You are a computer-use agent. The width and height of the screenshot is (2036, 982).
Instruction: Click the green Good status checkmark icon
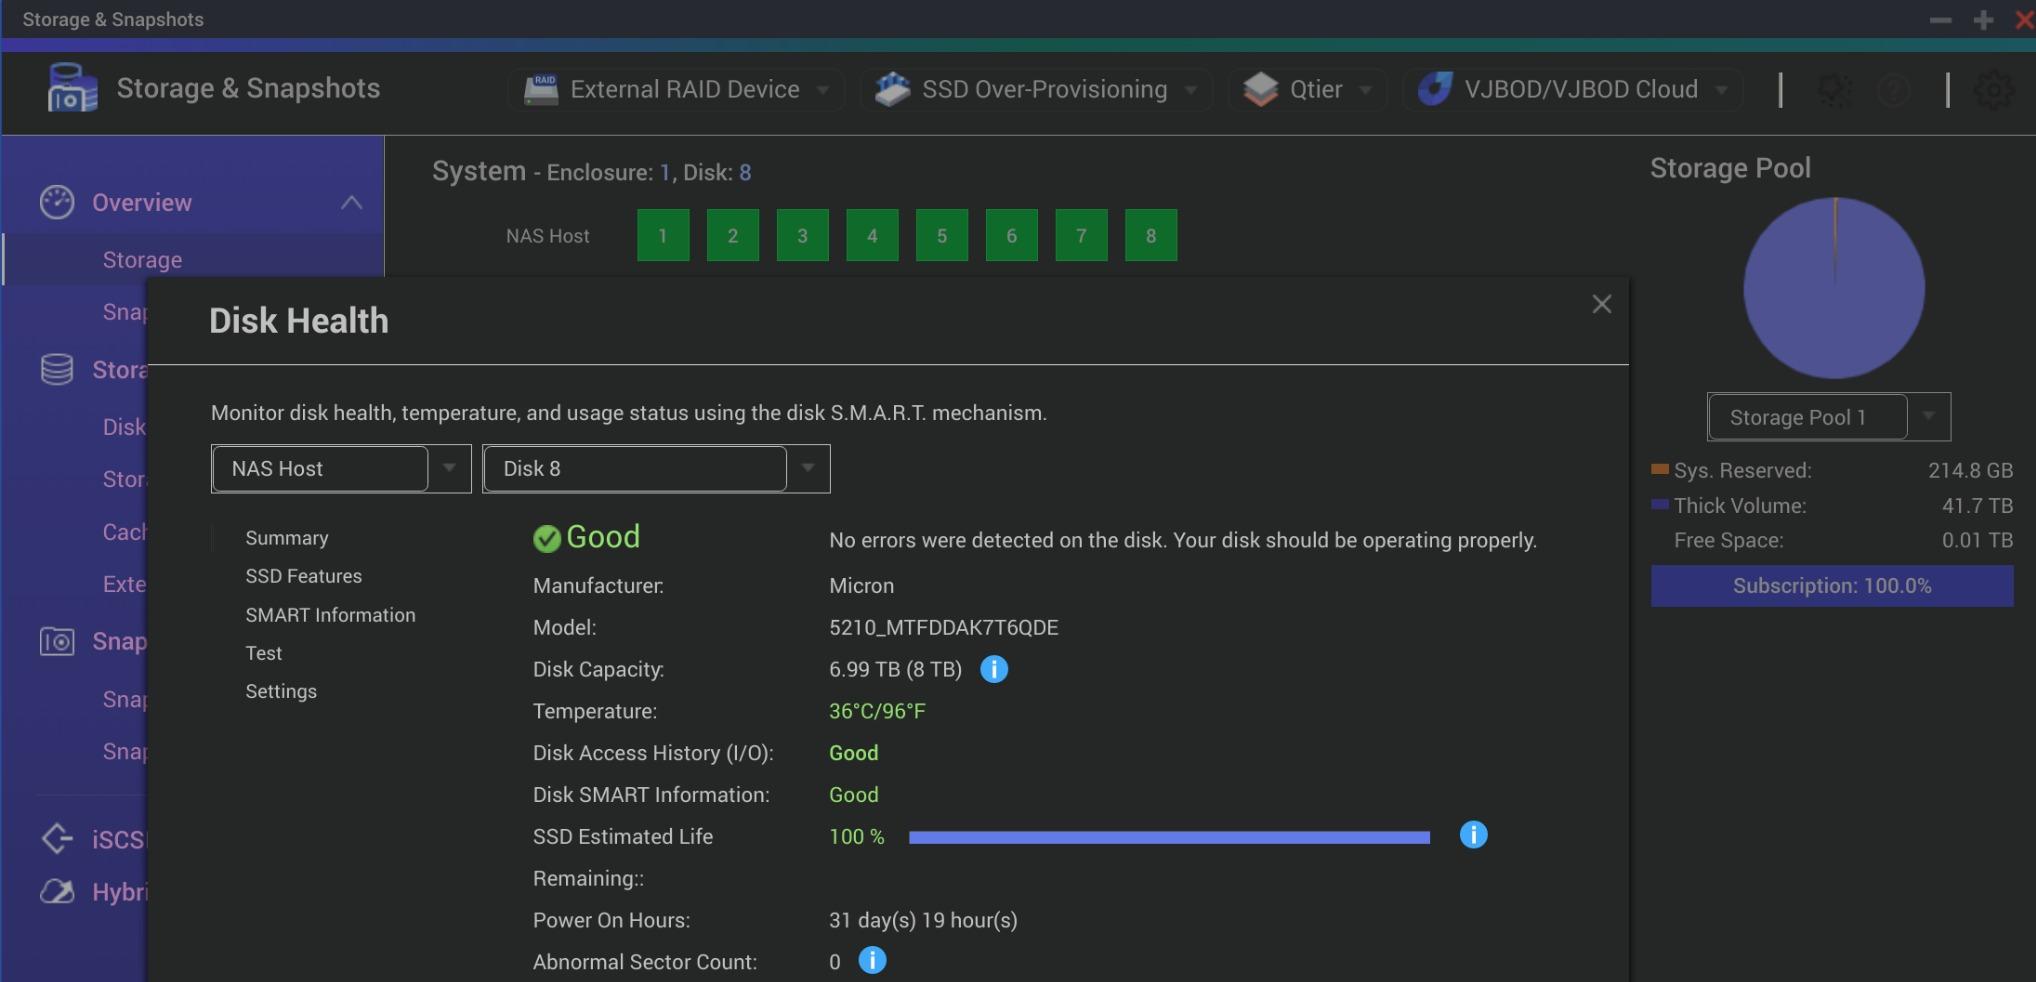coord(546,539)
